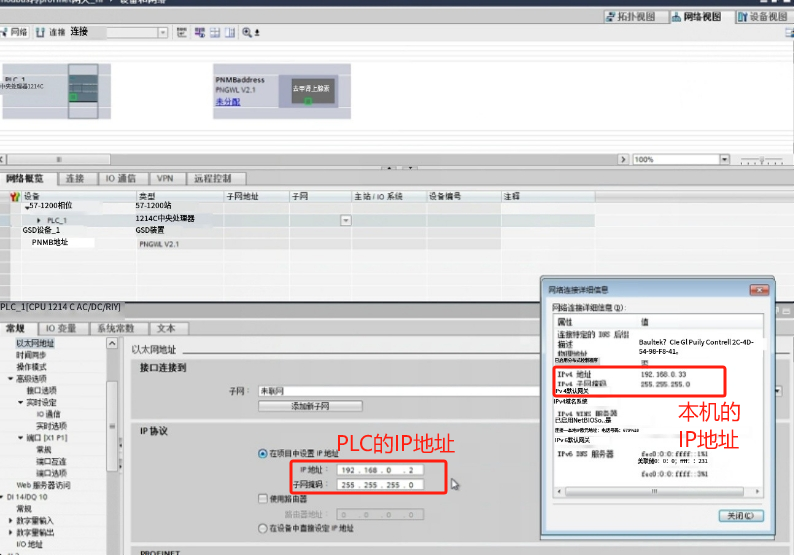Click the details dialog horizontal scrollbar
This screenshot has width=794, height=555.
click(x=654, y=492)
